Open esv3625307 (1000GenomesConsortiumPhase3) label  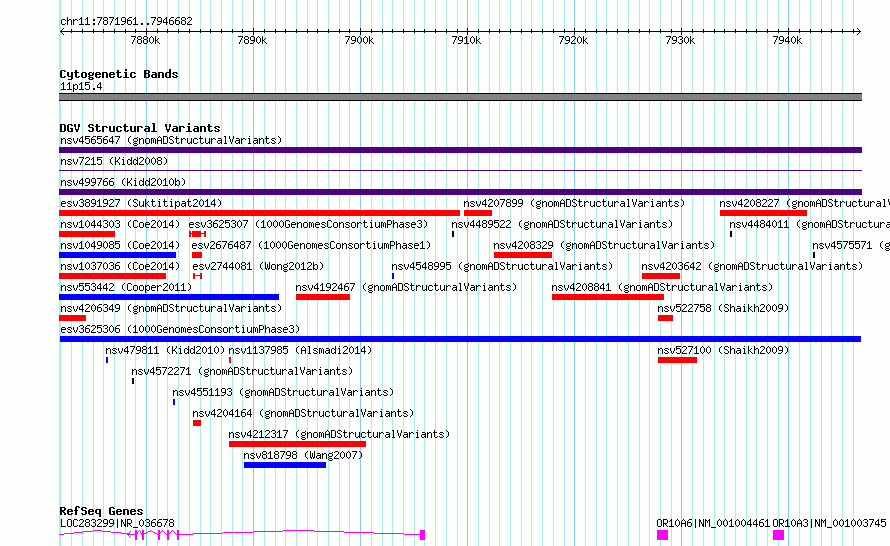(308, 224)
